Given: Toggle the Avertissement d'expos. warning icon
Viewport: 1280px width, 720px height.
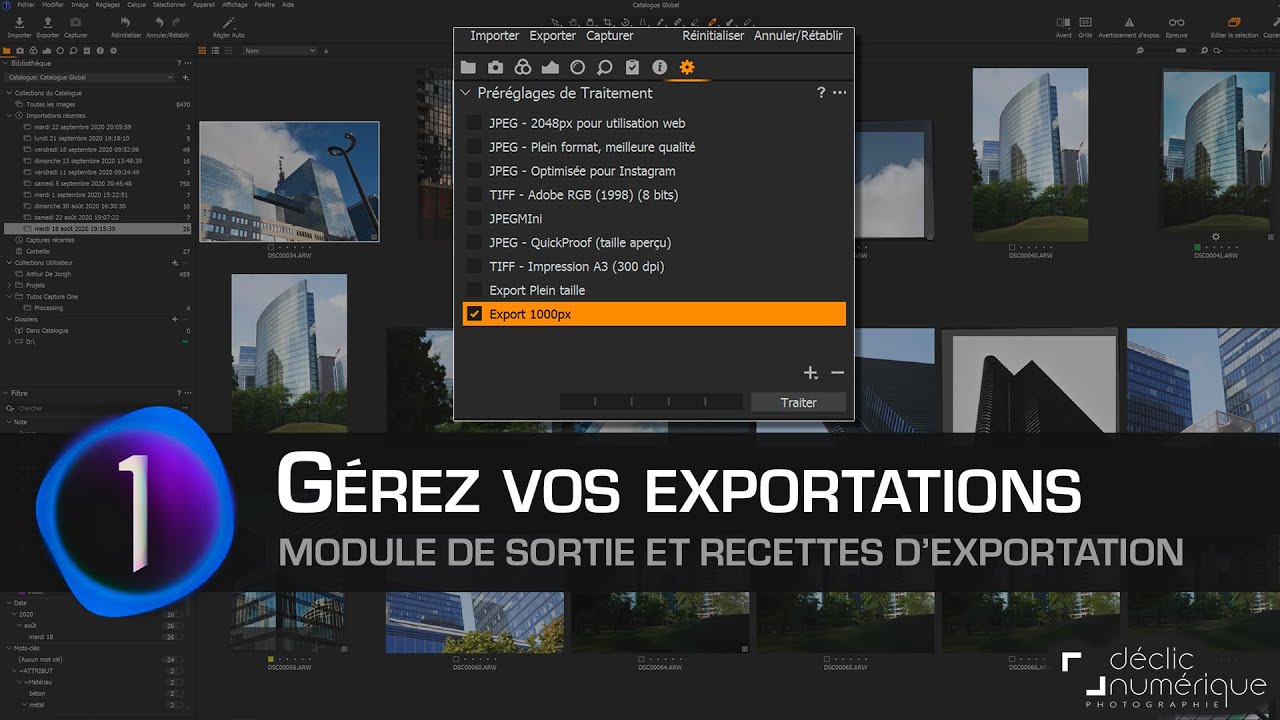Looking at the screenshot, I should point(1129,22).
